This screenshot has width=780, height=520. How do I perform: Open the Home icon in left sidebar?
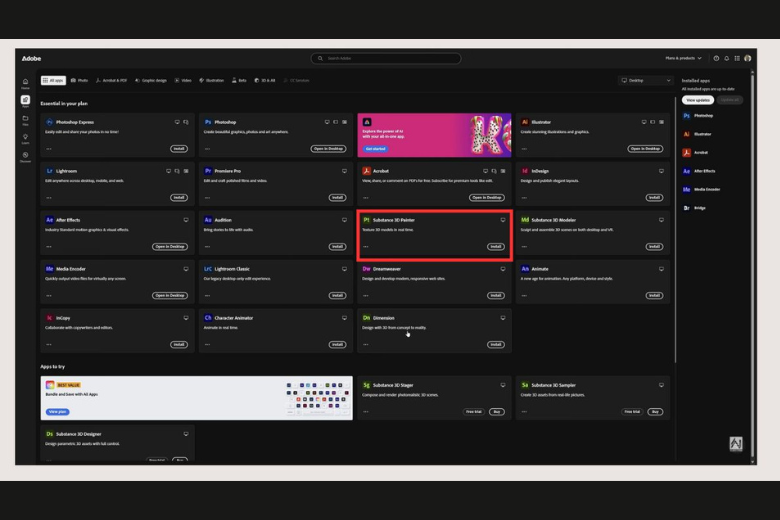(25, 82)
